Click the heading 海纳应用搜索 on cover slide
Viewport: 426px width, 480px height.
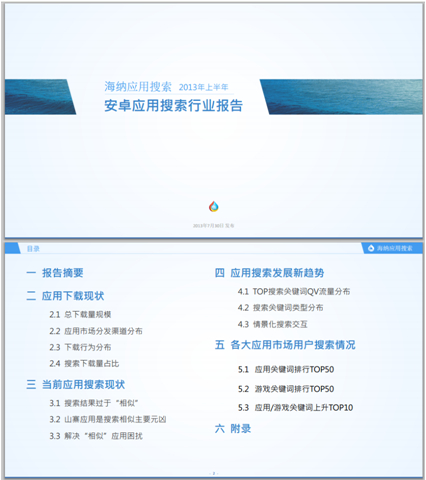(x=138, y=87)
